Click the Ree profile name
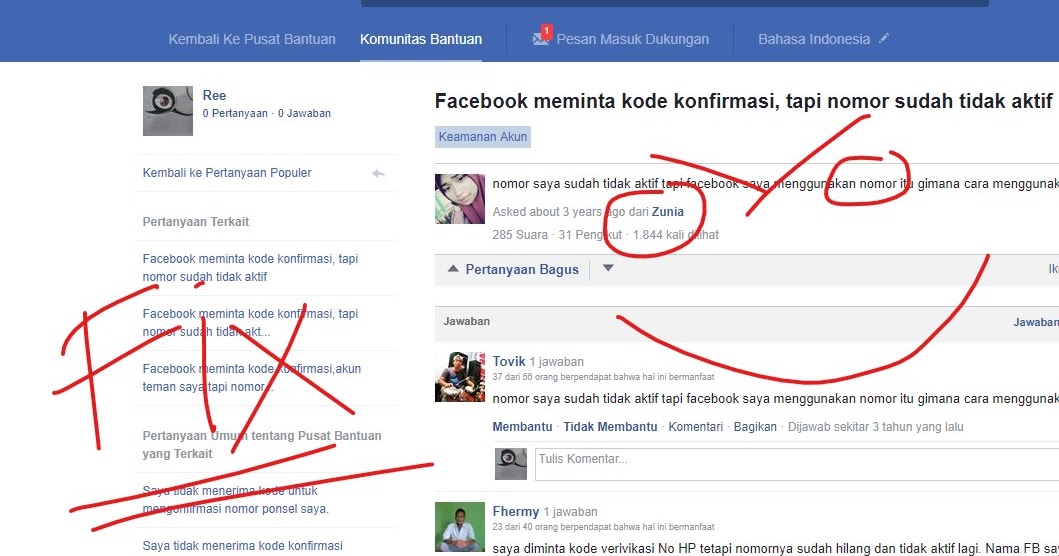This screenshot has height=556, width=1059. 214,95
